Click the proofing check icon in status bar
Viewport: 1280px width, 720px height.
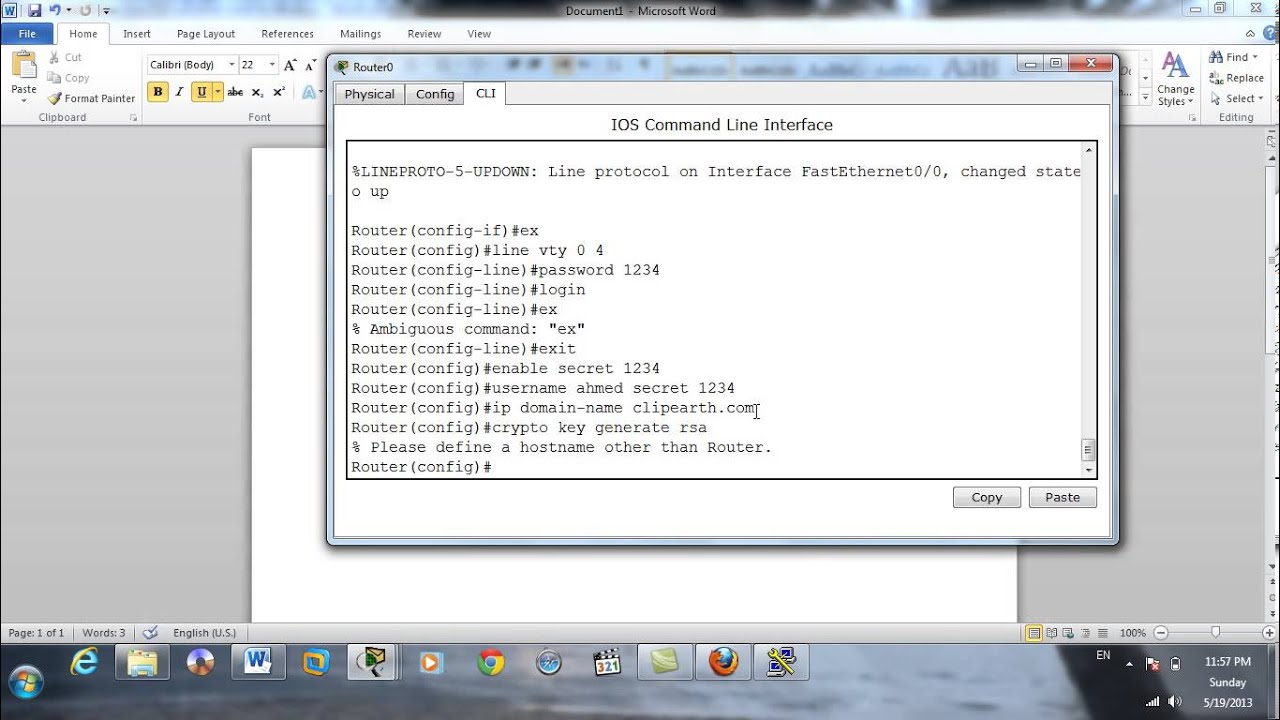(150, 633)
